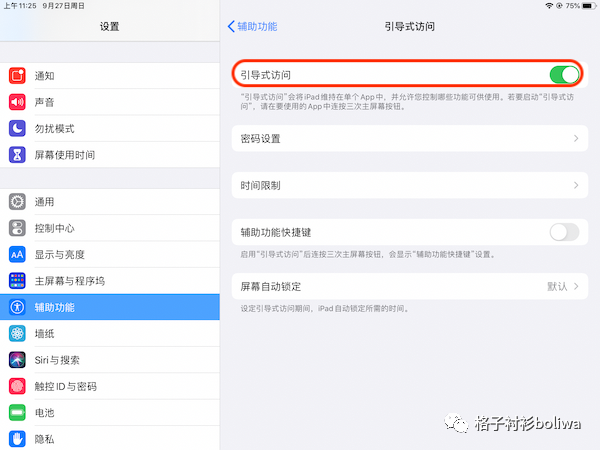Tap 密码设置 label
This screenshot has height=450, width=600.
(x=260, y=139)
